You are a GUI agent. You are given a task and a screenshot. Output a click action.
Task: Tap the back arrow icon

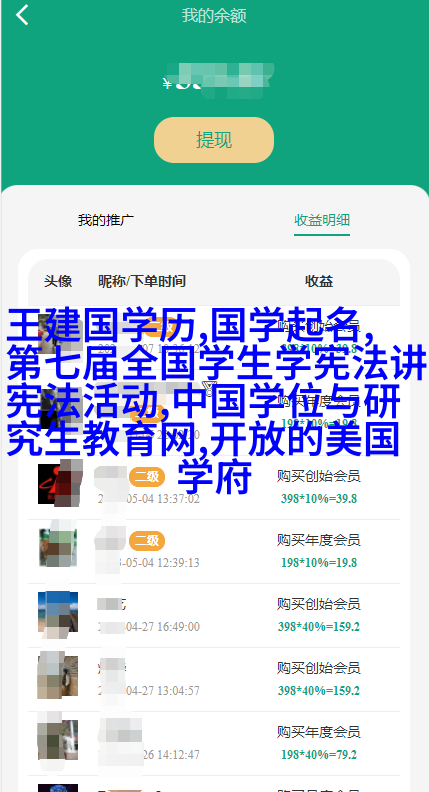(22, 15)
